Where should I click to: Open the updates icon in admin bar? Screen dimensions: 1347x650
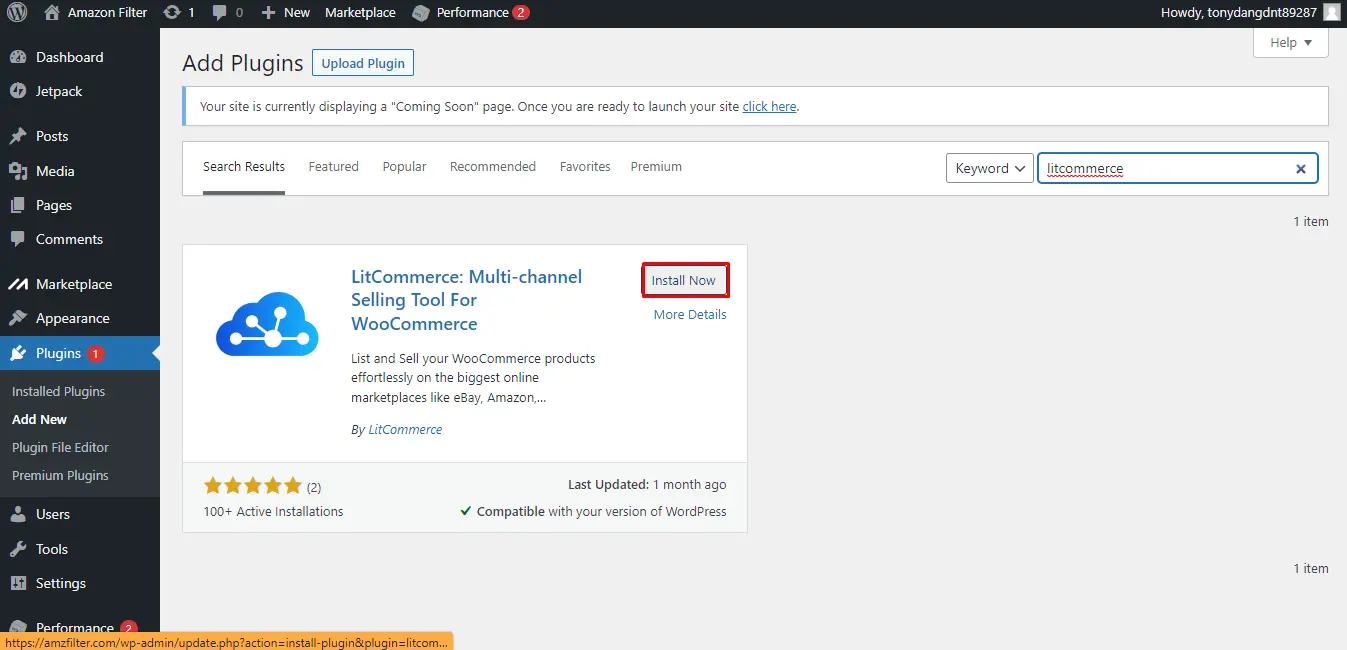172,13
